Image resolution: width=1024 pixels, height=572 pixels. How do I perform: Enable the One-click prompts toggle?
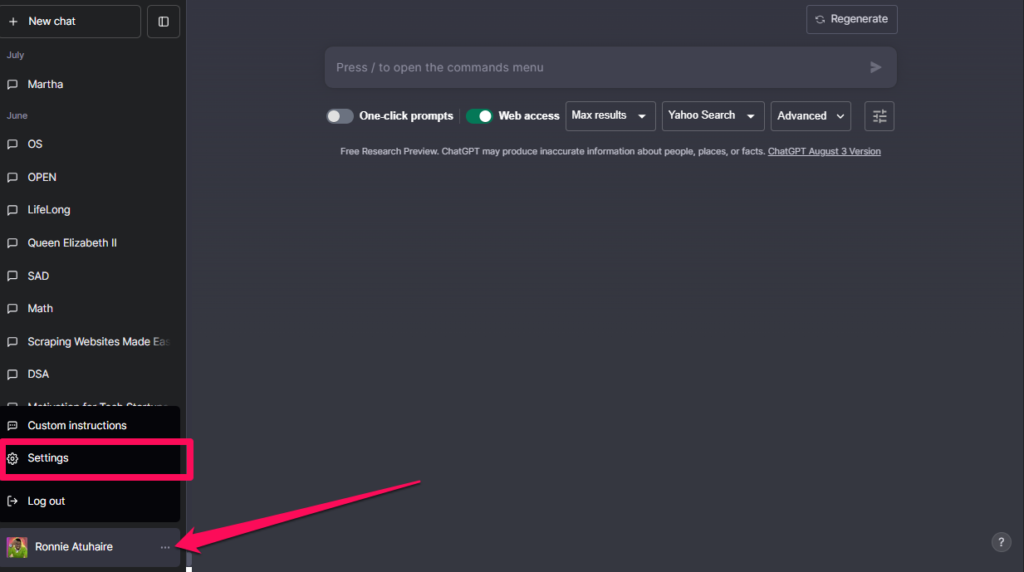tap(340, 116)
